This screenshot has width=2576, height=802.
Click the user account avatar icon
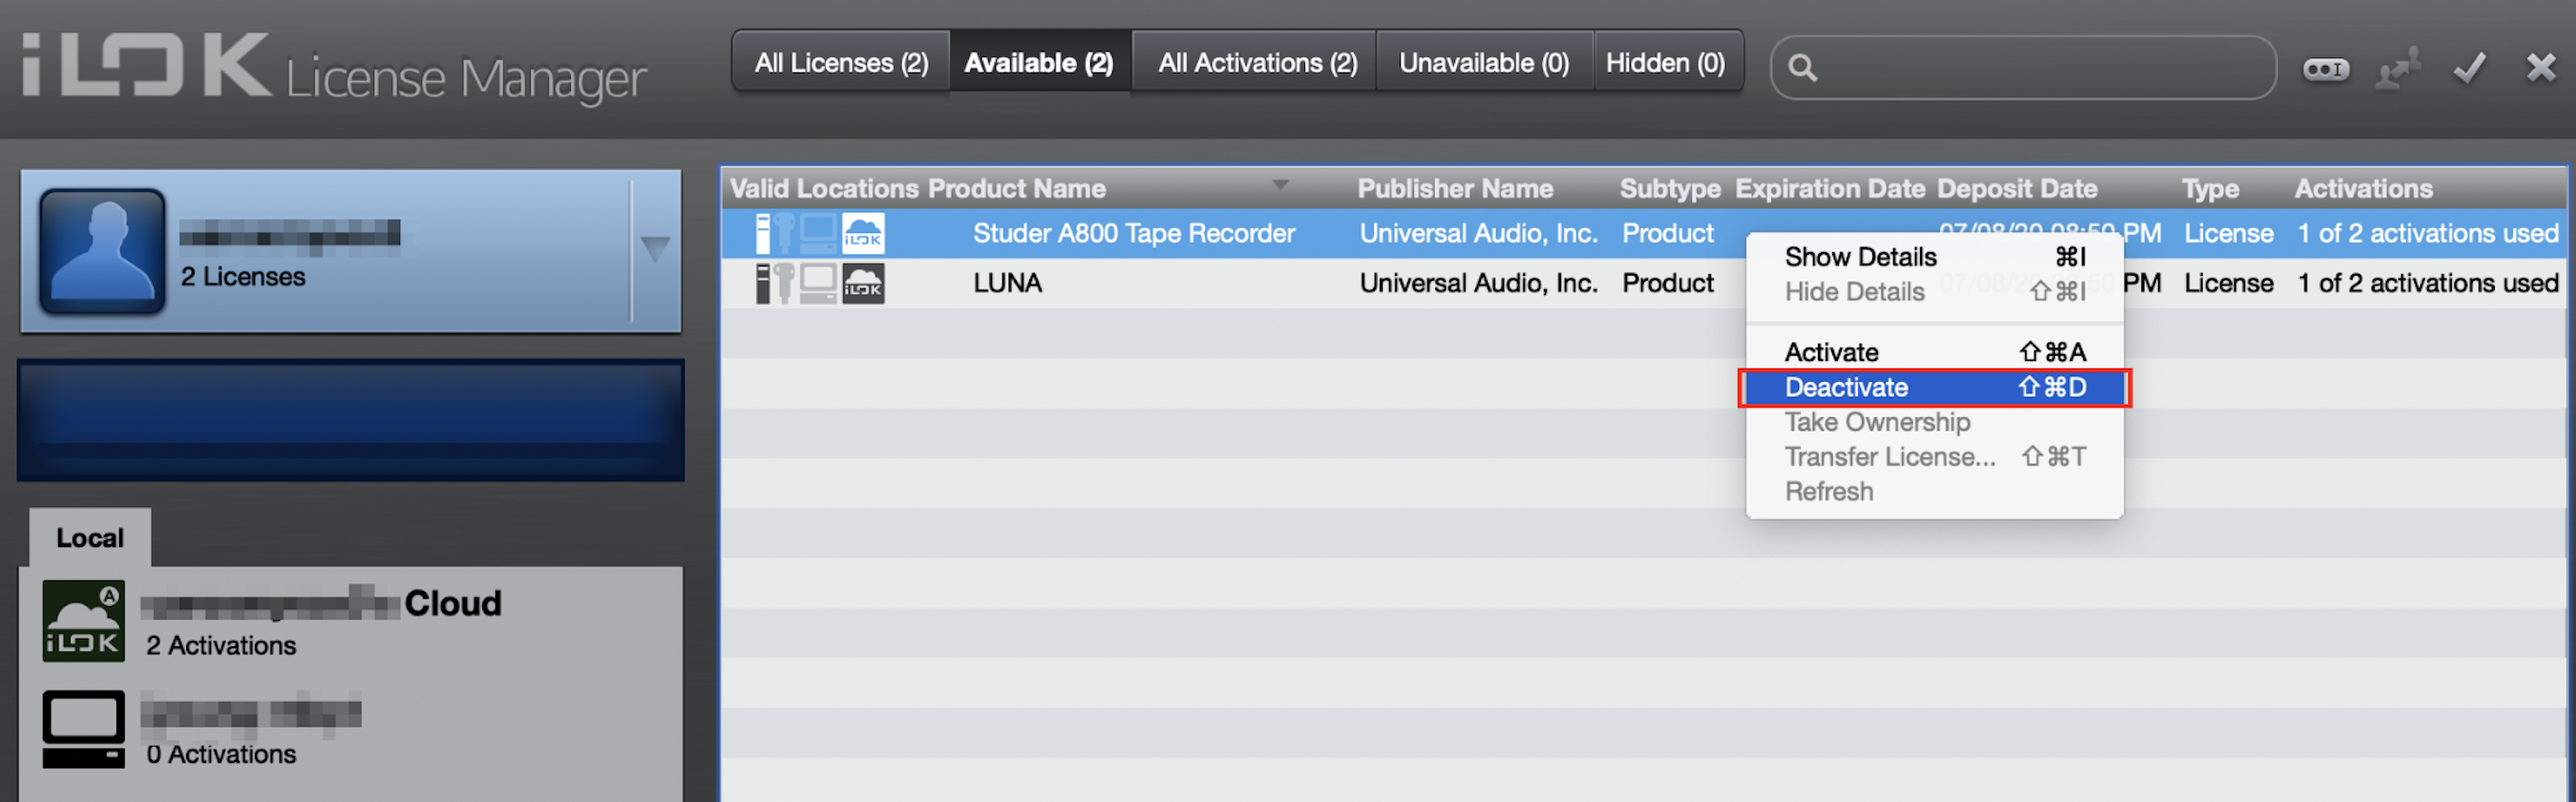pyautogui.click(x=102, y=251)
